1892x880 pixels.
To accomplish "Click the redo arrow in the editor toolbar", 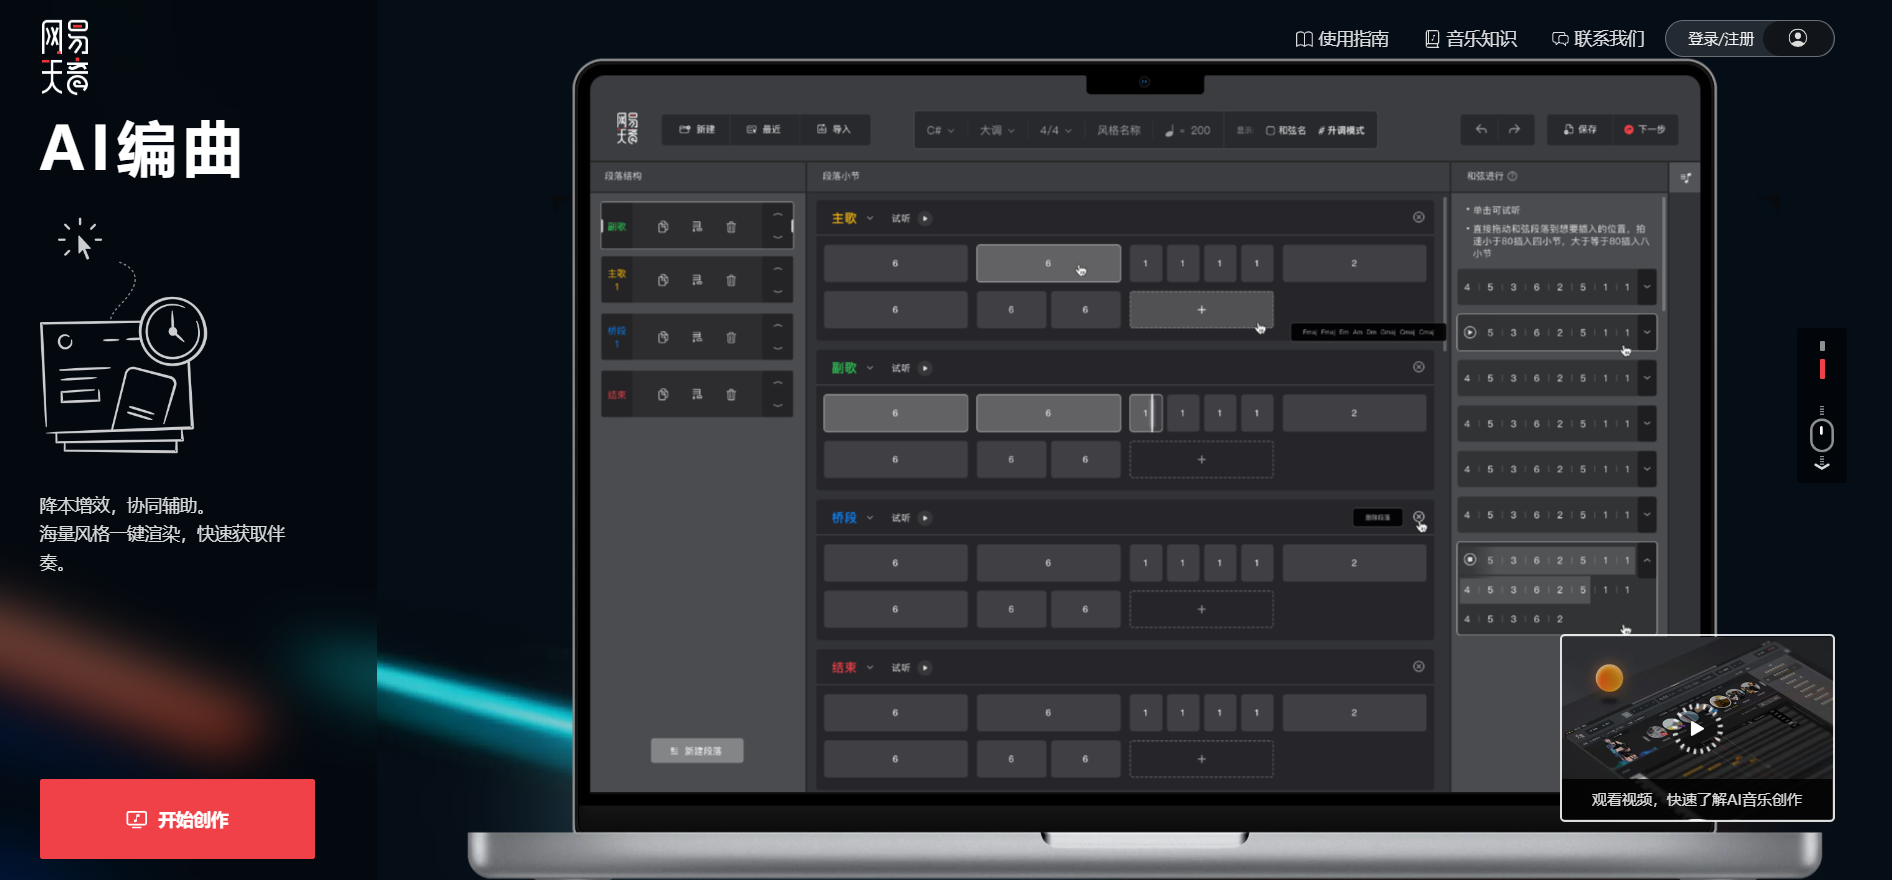I will click(1514, 130).
